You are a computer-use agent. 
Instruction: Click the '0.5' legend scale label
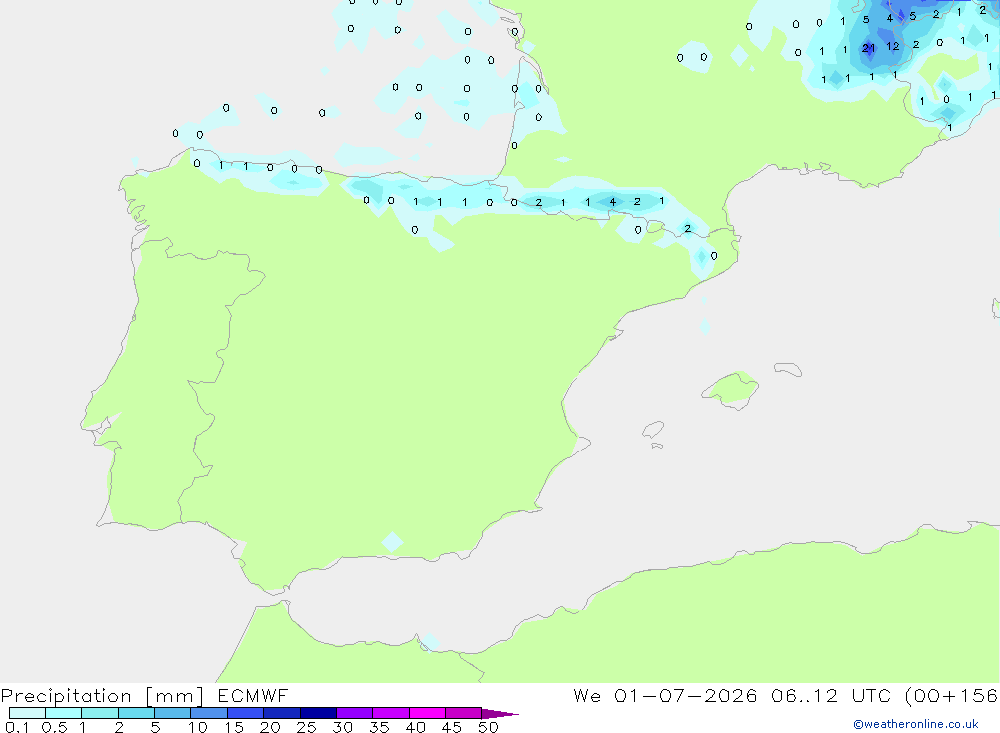[54, 727]
